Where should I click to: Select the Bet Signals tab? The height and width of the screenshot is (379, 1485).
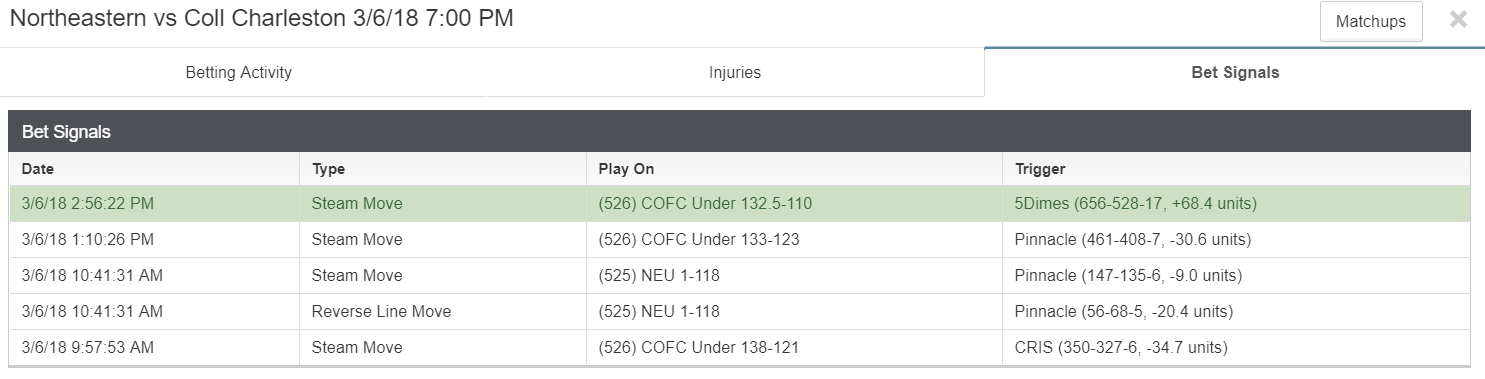(x=1235, y=72)
